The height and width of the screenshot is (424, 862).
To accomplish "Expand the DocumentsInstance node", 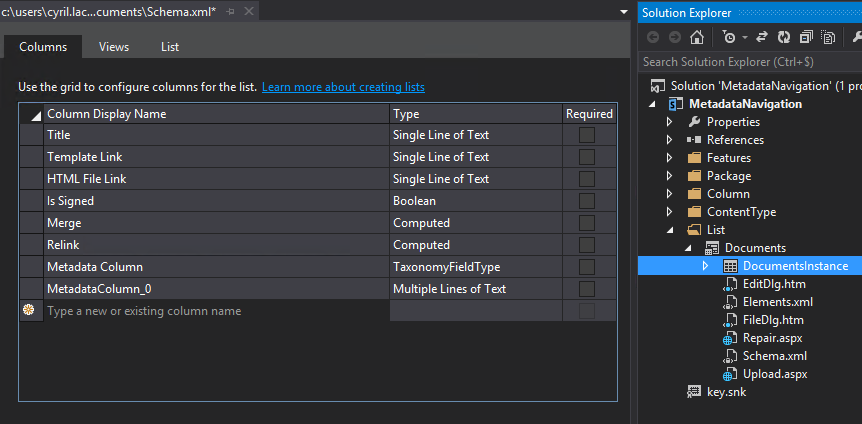I will click(706, 266).
